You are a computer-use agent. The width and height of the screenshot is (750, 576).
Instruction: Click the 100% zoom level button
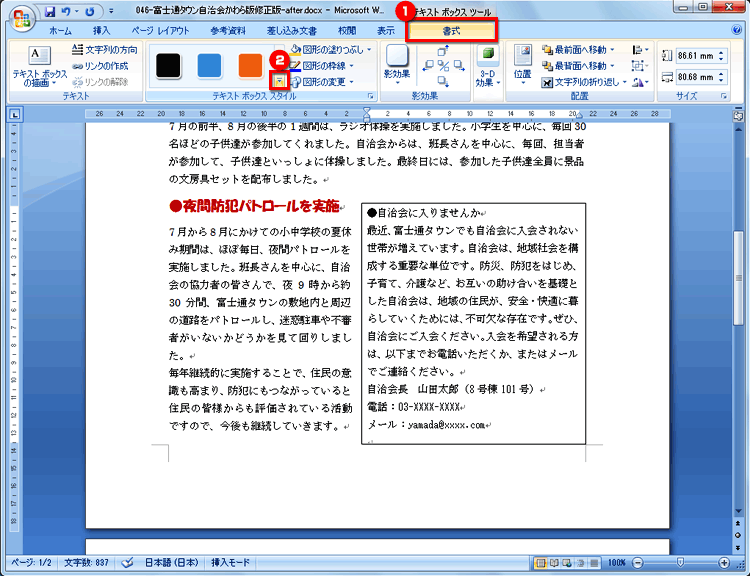tap(617, 563)
